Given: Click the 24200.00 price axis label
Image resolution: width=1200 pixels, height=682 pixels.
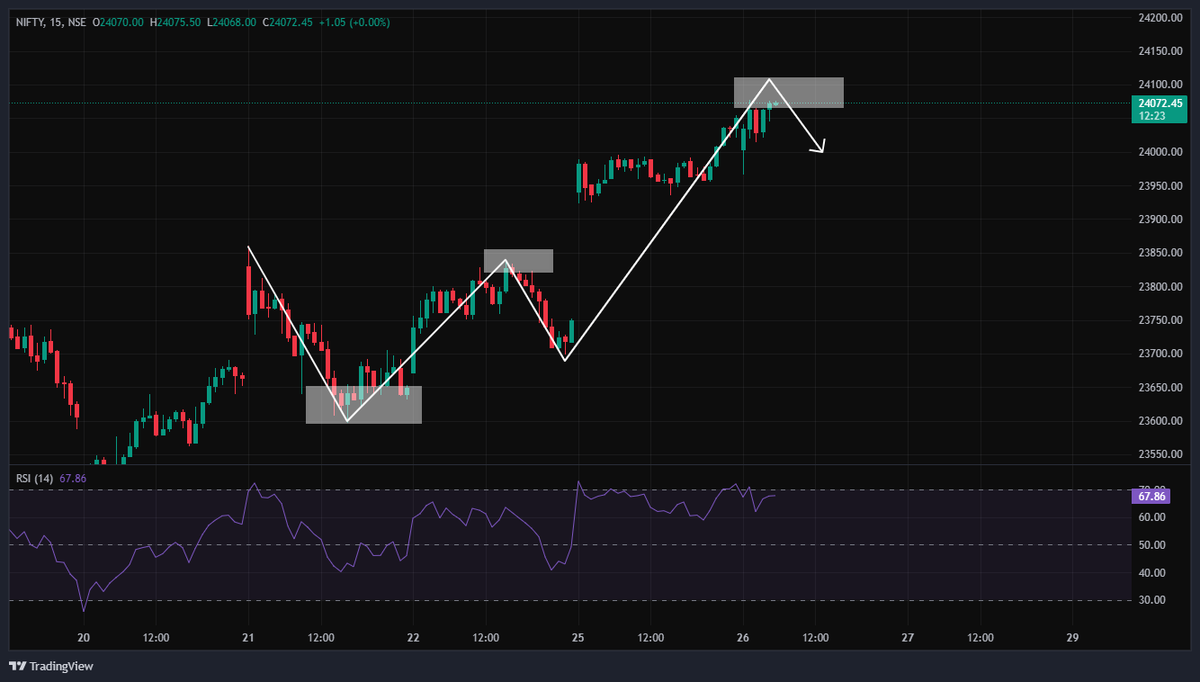Looking at the screenshot, I should click(x=1160, y=18).
